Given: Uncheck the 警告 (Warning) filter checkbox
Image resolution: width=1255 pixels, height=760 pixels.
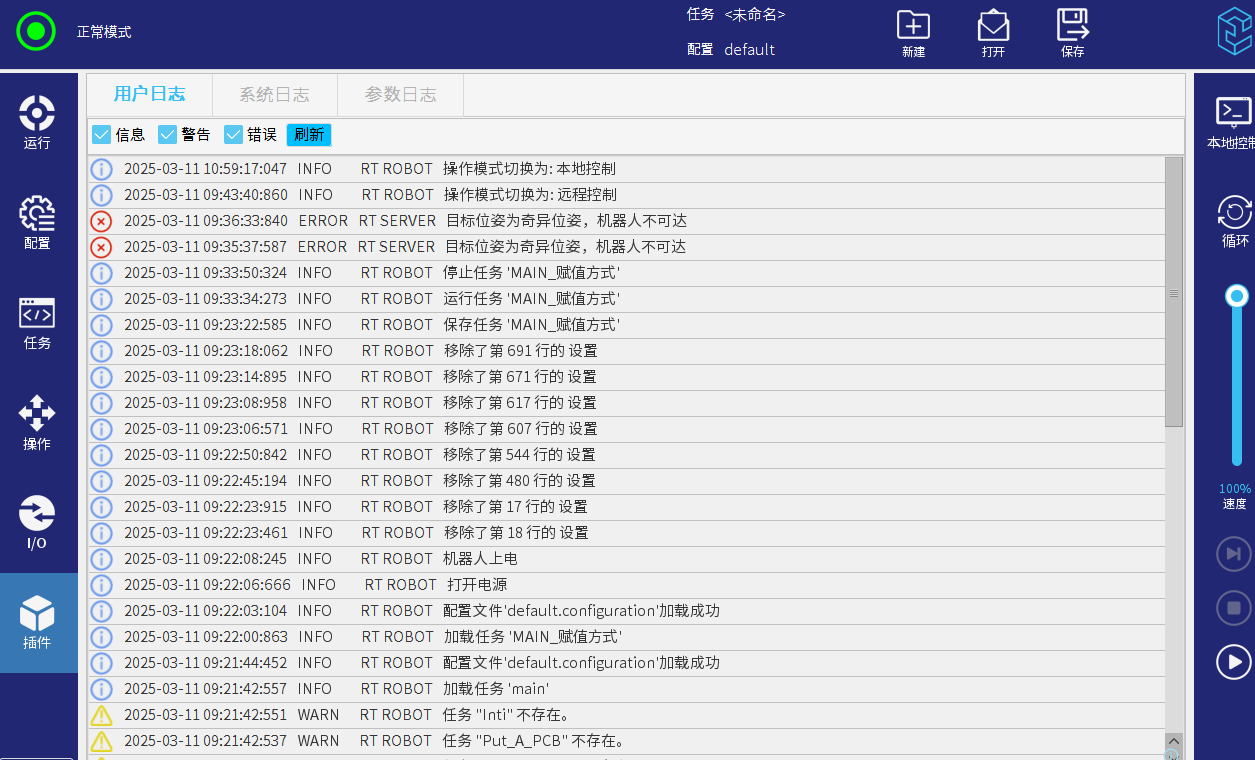Looking at the screenshot, I should (167, 135).
